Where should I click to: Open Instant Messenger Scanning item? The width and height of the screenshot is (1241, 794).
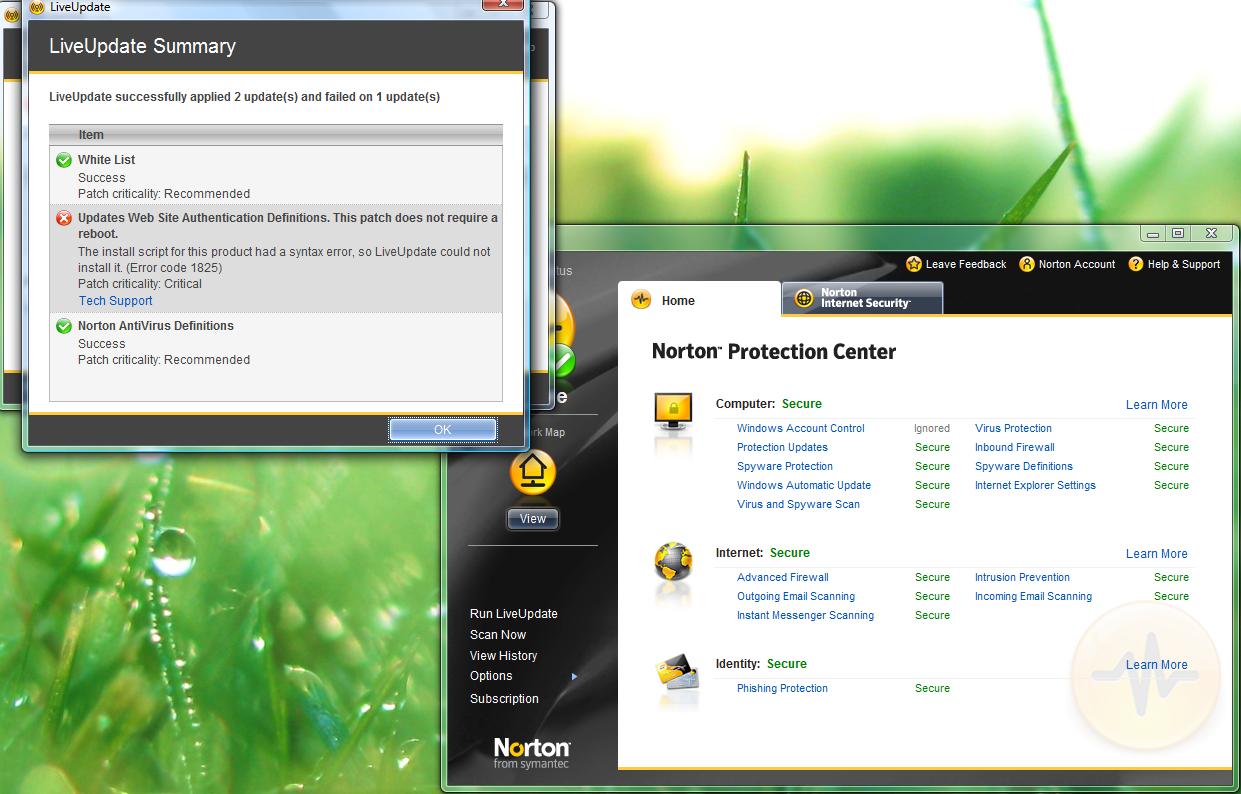[x=805, y=615]
